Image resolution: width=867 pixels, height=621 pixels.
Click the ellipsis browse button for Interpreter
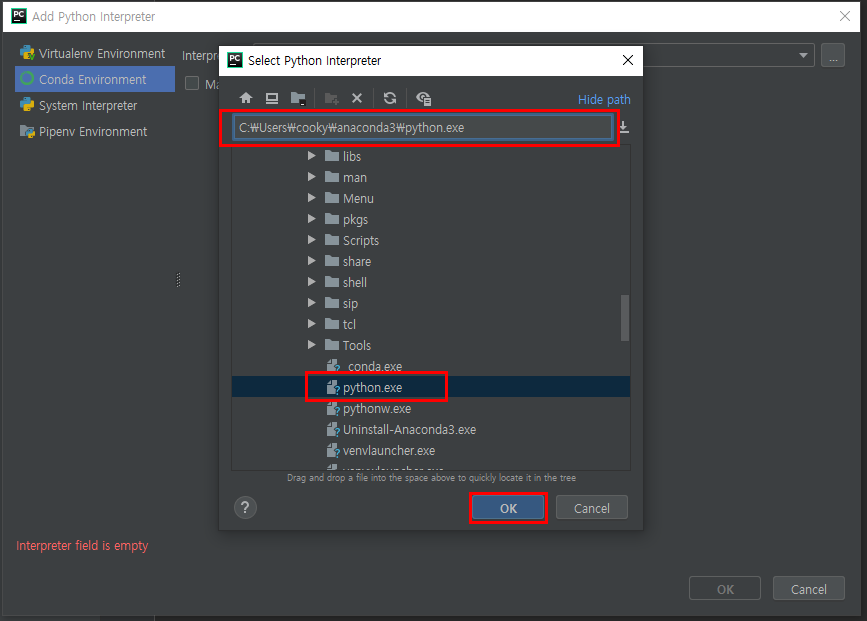click(x=833, y=55)
